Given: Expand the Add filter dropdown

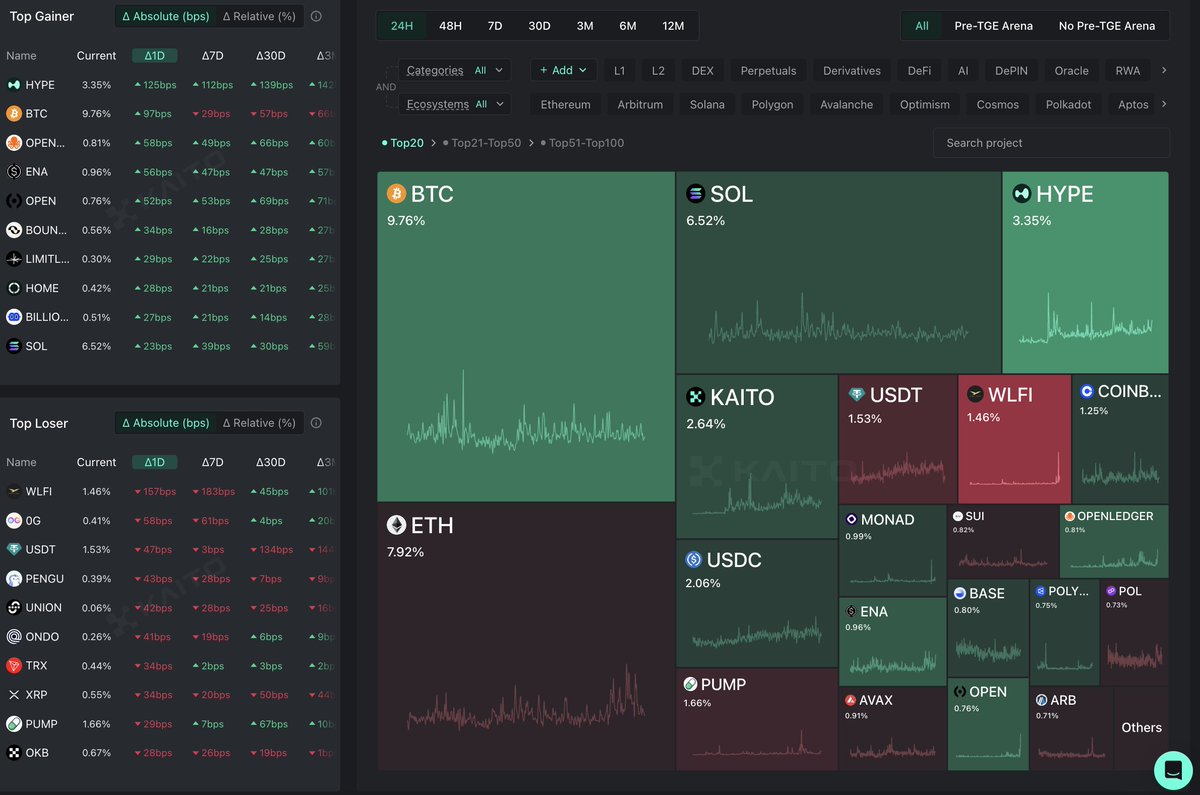Looking at the screenshot, I should point(563,70).
